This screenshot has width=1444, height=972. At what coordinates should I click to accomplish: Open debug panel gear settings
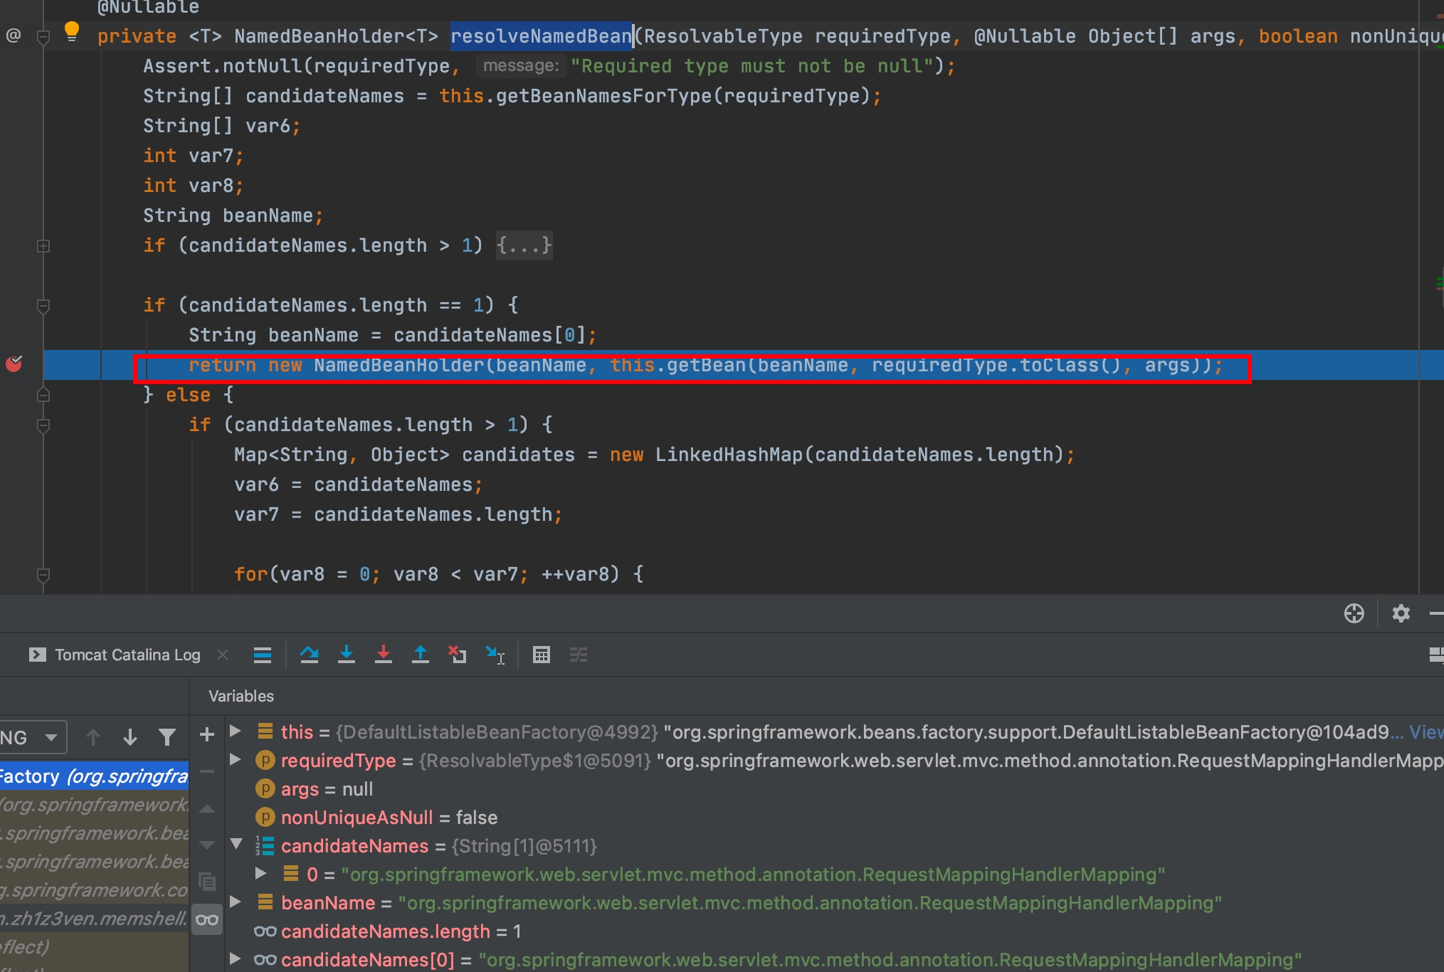[x=1401, y=613]
